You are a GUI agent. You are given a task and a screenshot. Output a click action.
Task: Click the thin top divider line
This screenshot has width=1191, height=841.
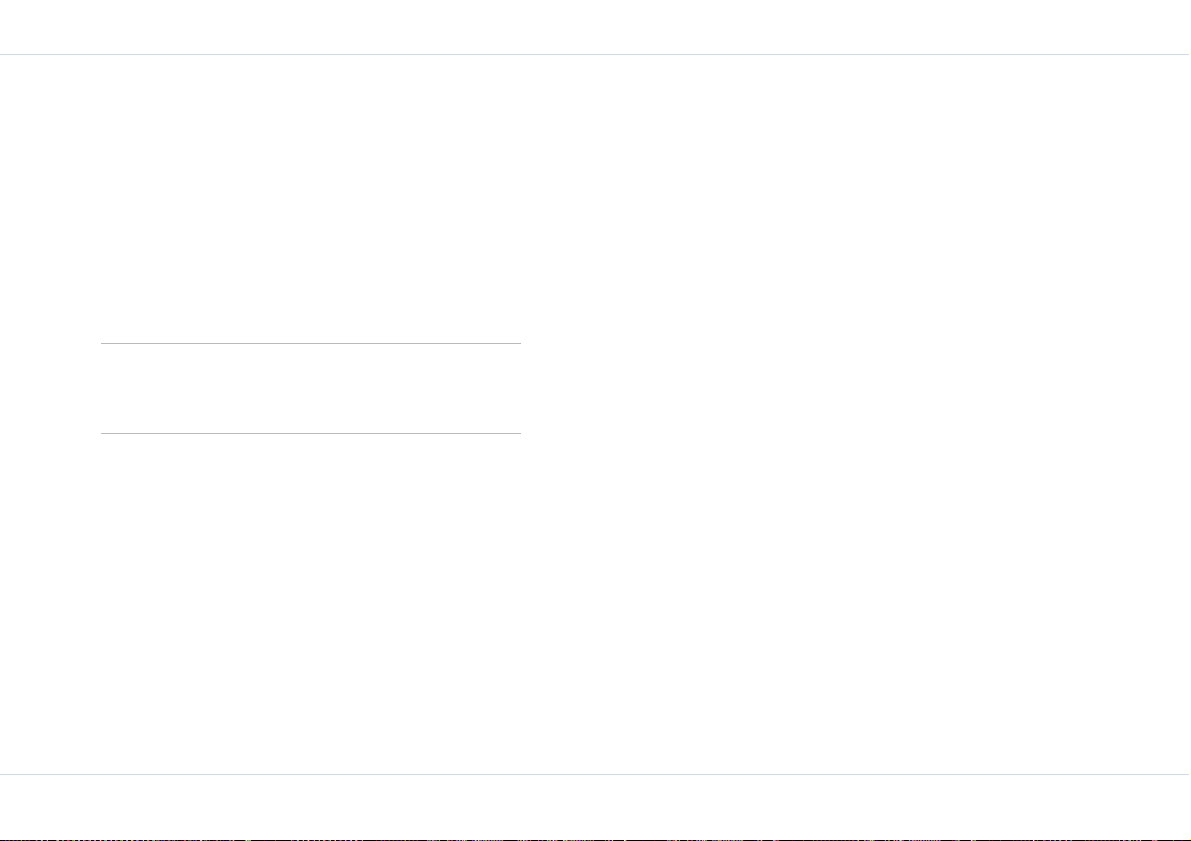(x=596, y=55)
